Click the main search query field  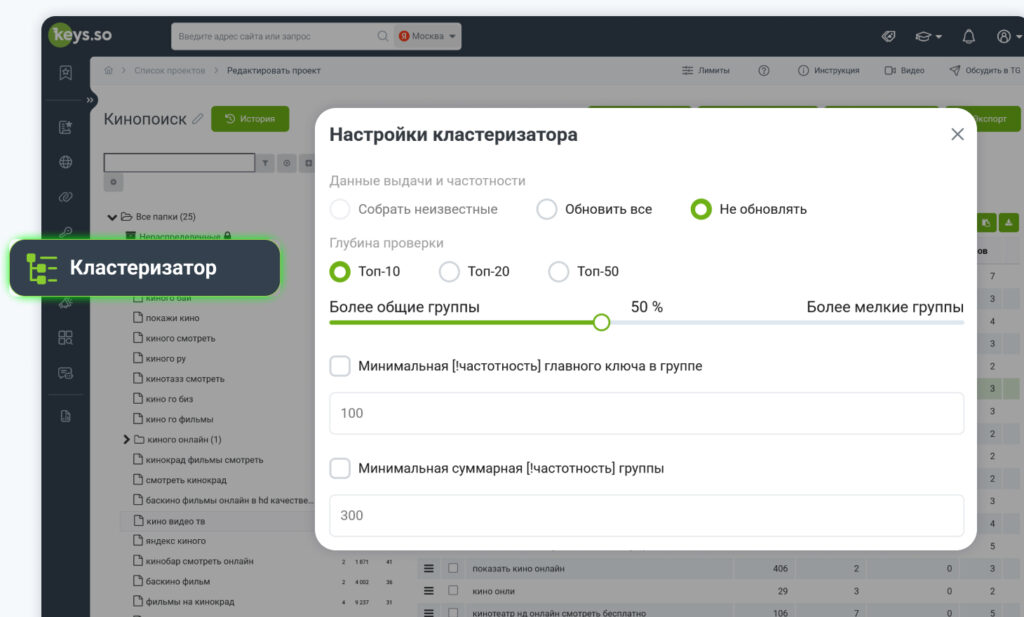pyautogui.click(x=274, y=36)
